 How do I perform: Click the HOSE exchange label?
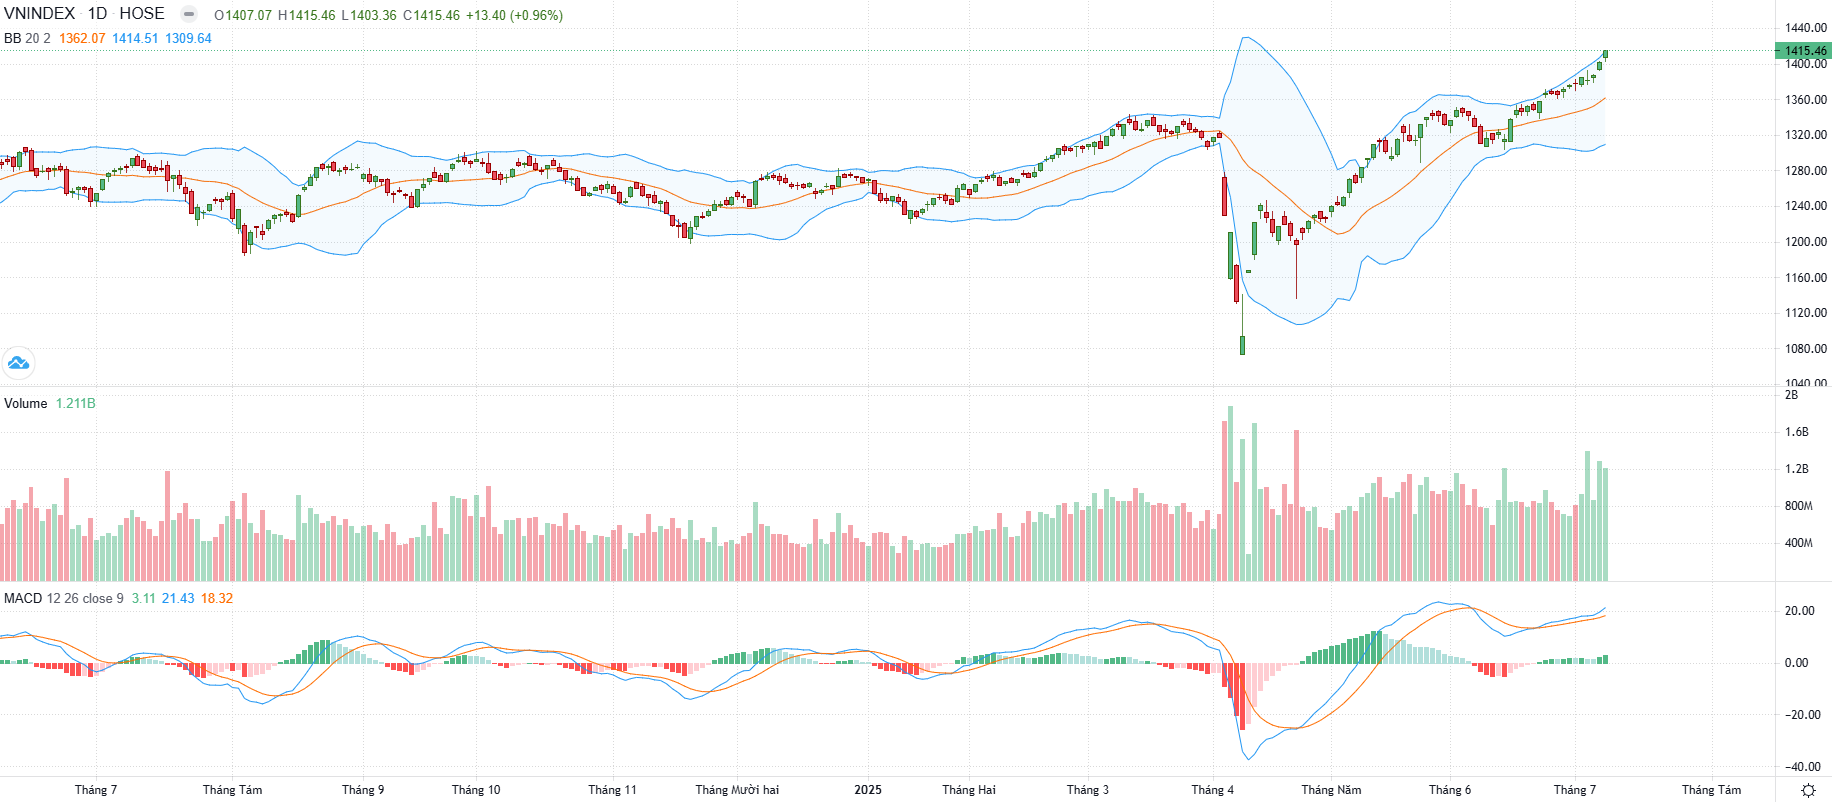142,14
